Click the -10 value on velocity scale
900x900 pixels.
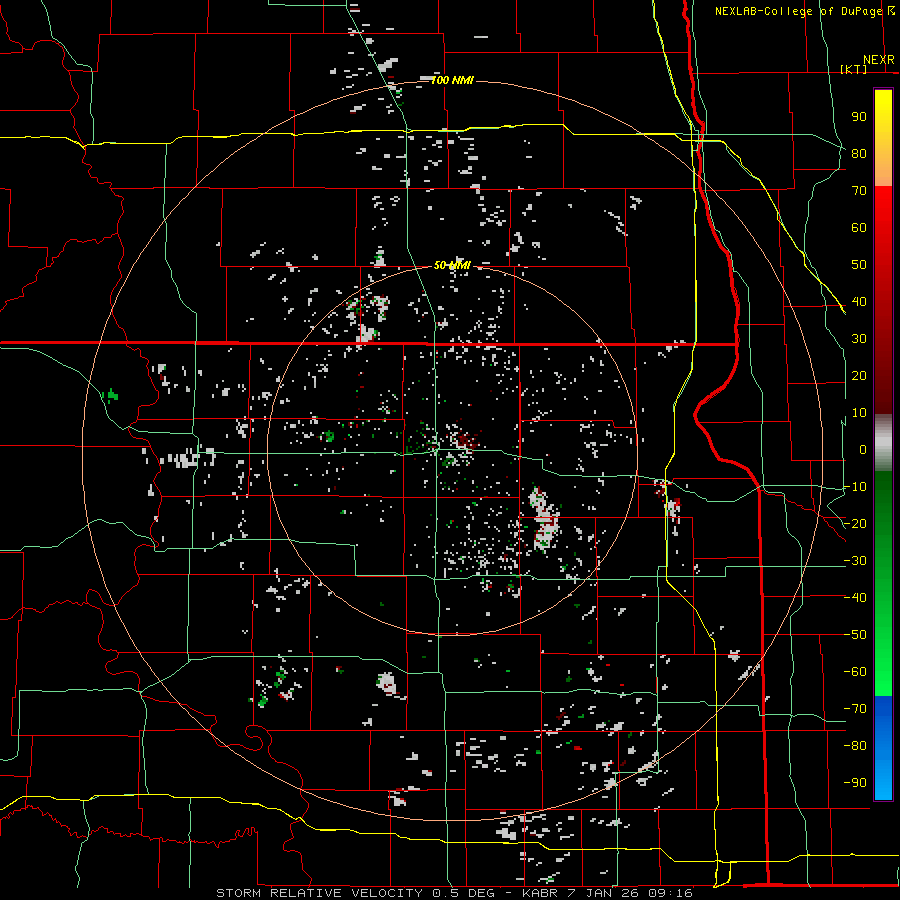(x=855, y=487)
